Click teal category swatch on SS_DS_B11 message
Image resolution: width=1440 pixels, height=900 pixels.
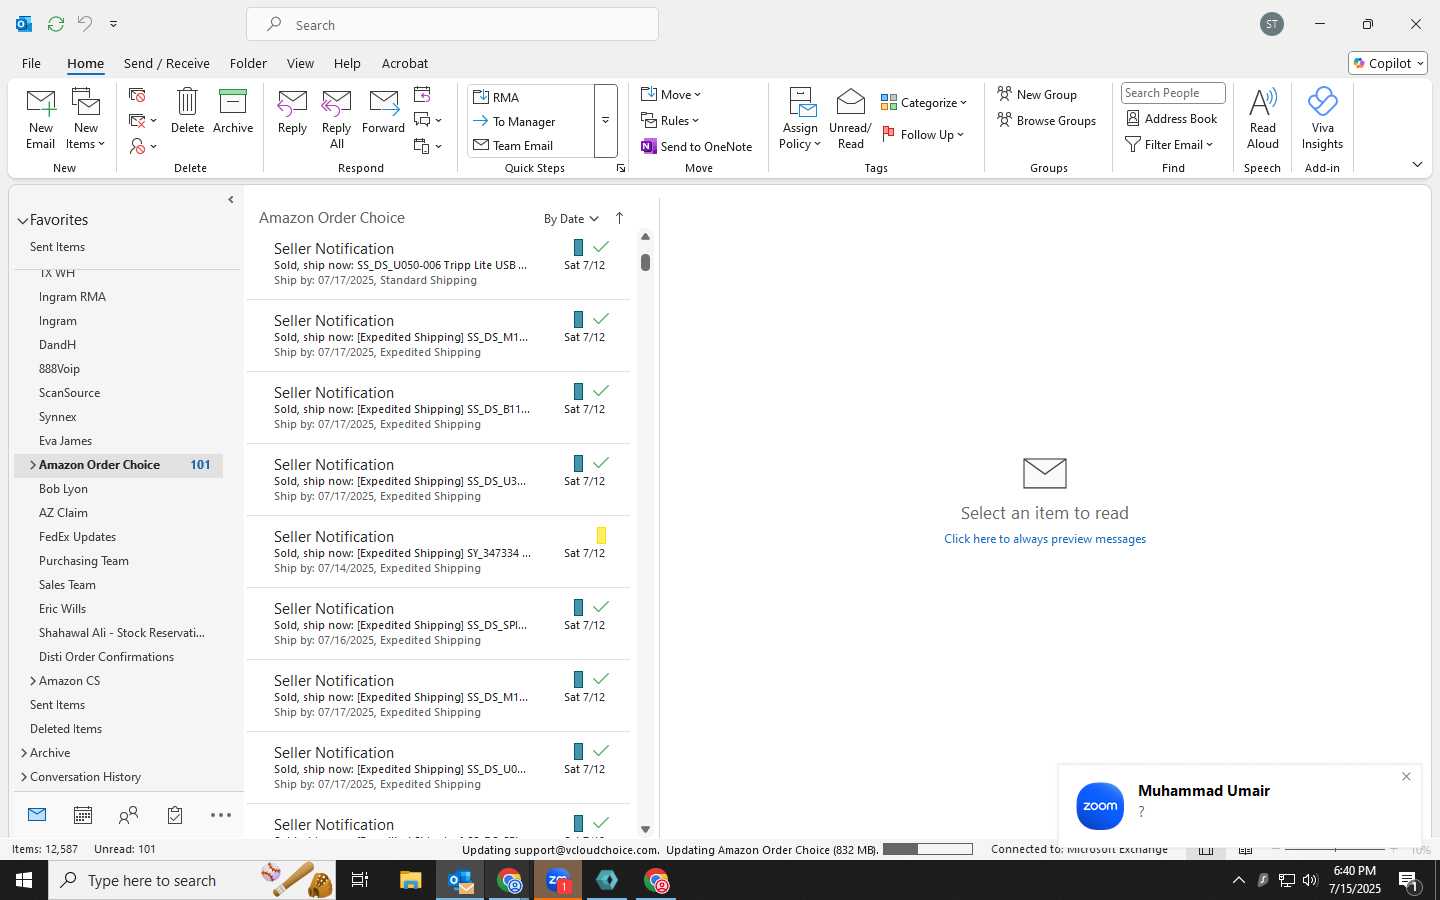578,391
